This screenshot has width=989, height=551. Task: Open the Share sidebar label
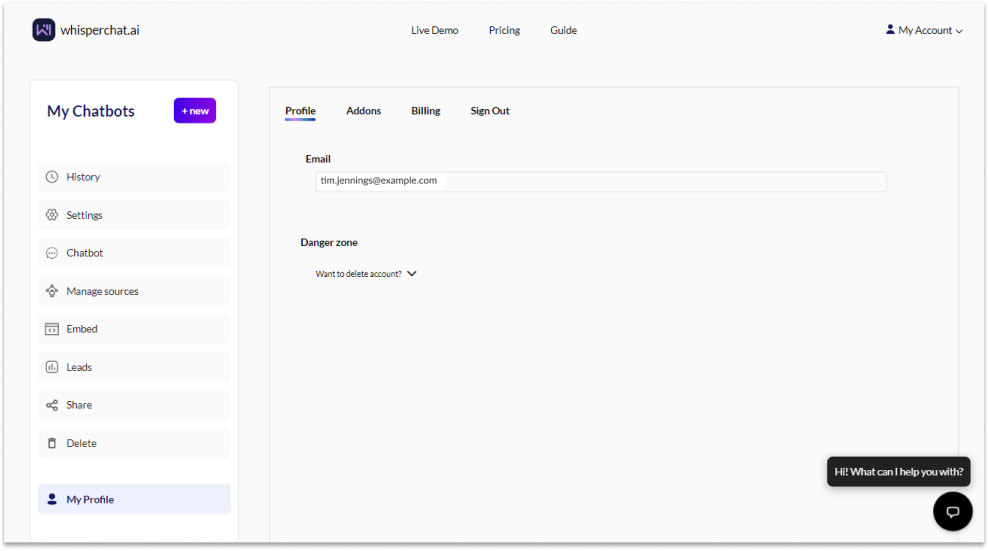tap(79, 405)
